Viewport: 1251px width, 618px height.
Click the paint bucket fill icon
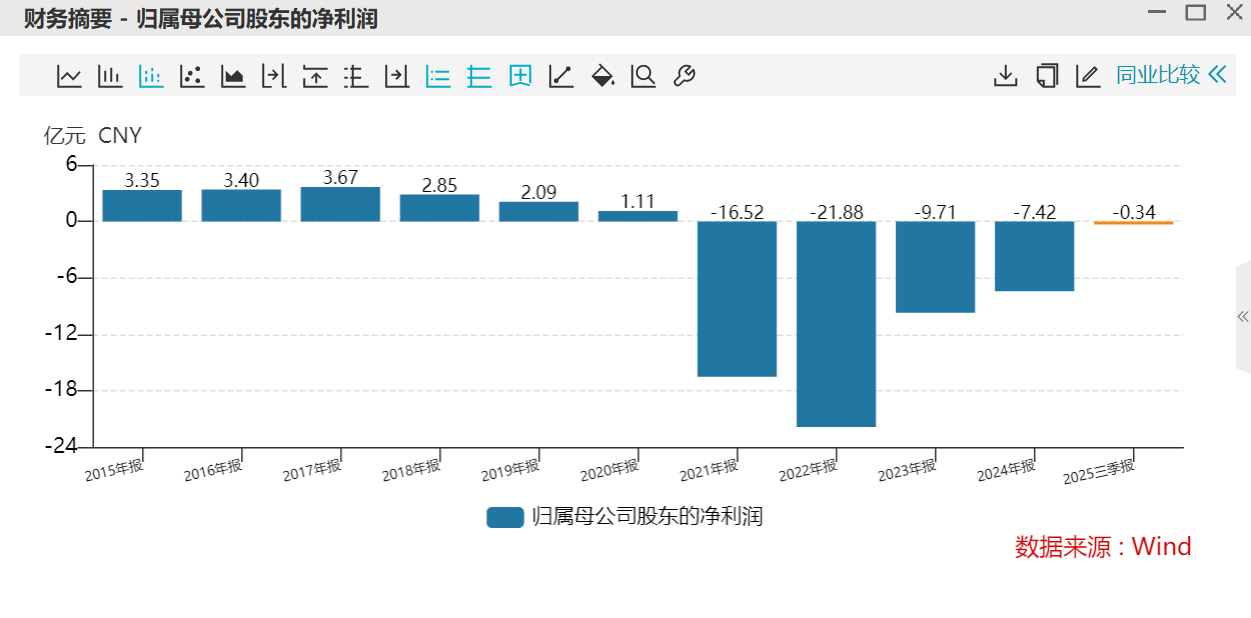coord(602,76)
